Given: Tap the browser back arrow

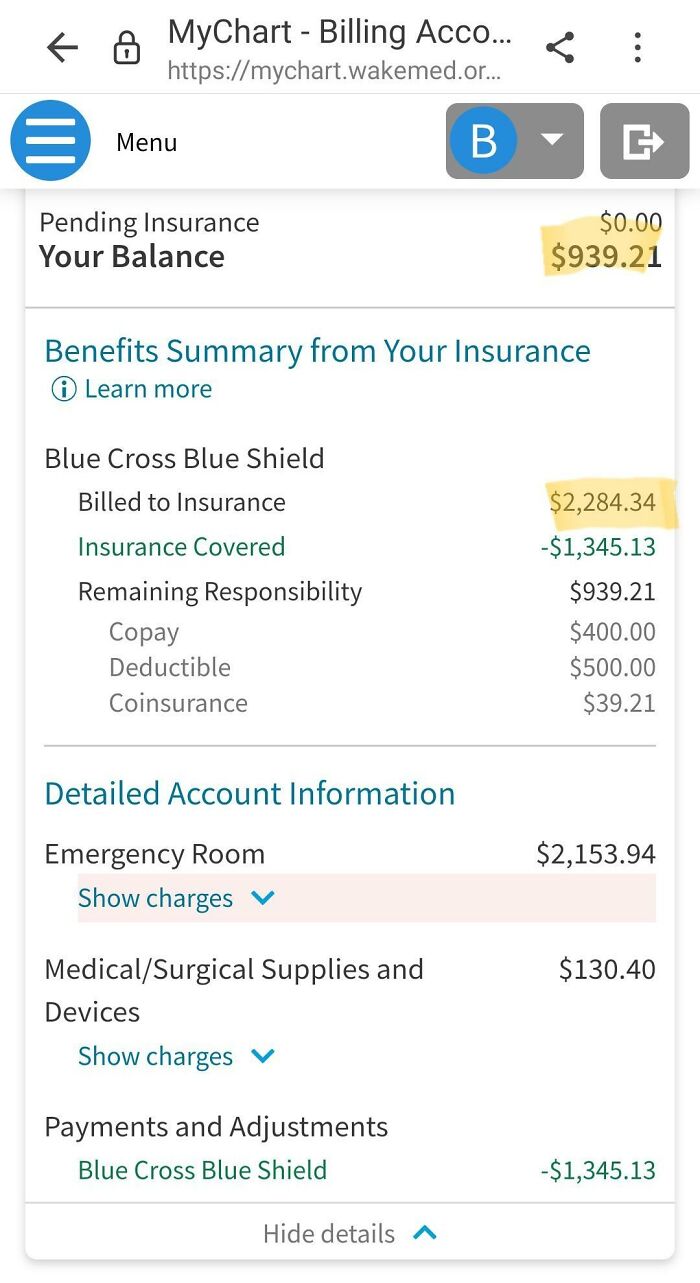Looking at the screenshot, I should (x=62, y=47).
